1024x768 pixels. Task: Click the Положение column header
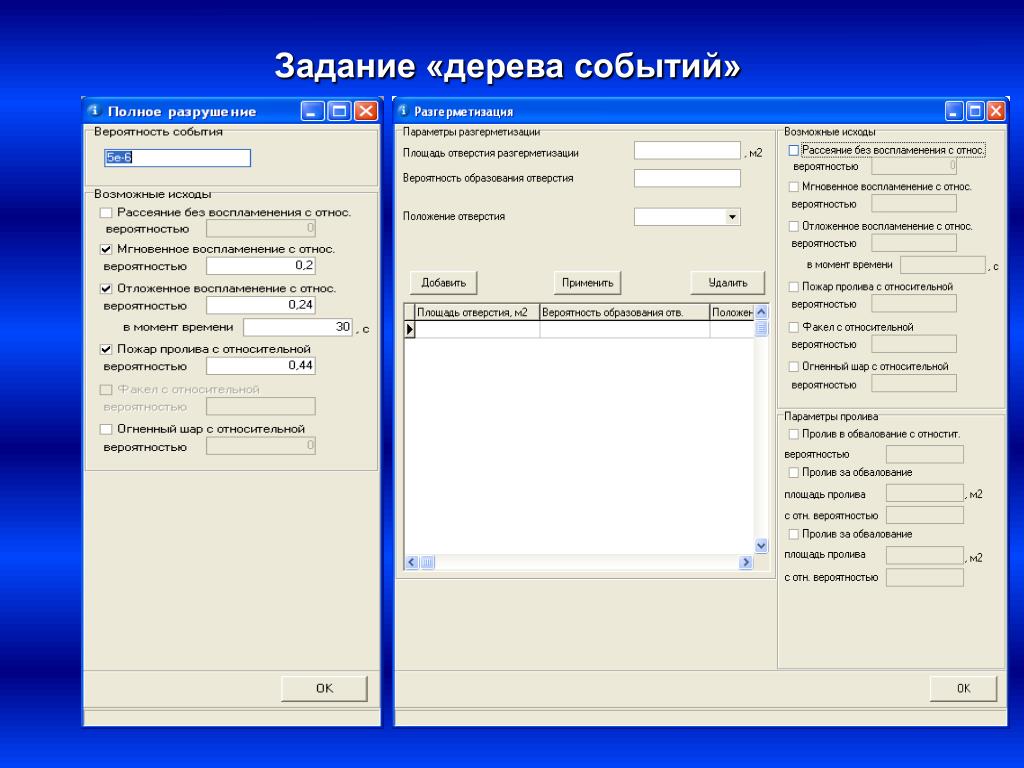pos(732,312)
